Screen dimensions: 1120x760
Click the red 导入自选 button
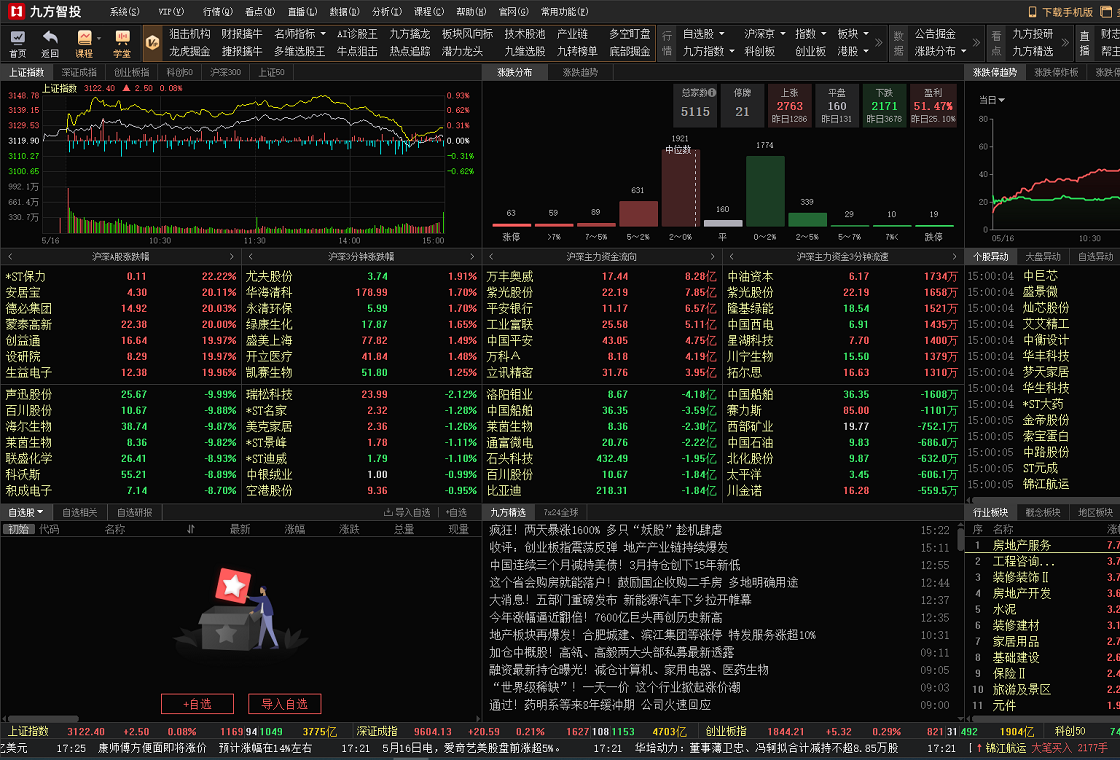(284, 704)
